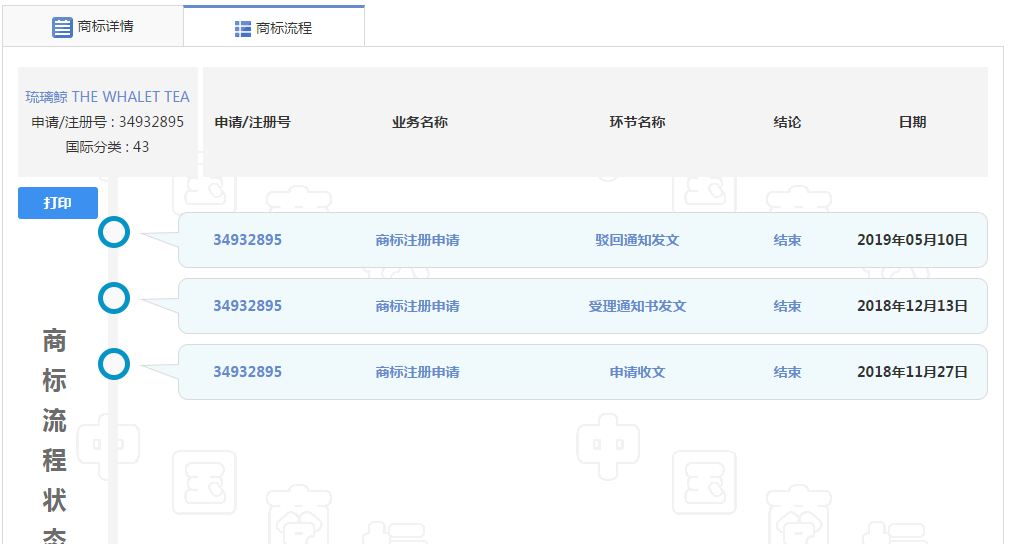Click the date 2018年12月13日

coord(912,306)
